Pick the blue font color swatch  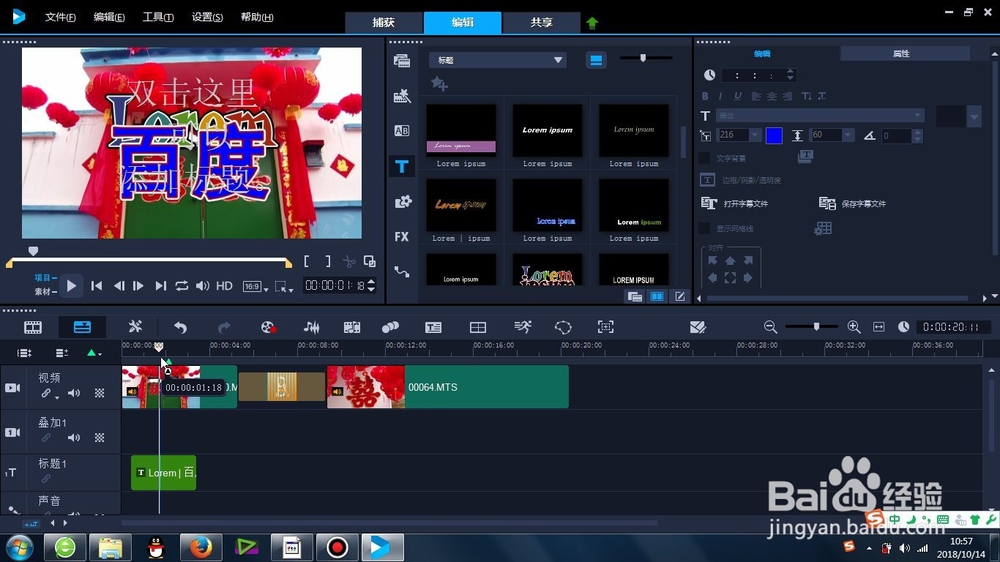774,135
